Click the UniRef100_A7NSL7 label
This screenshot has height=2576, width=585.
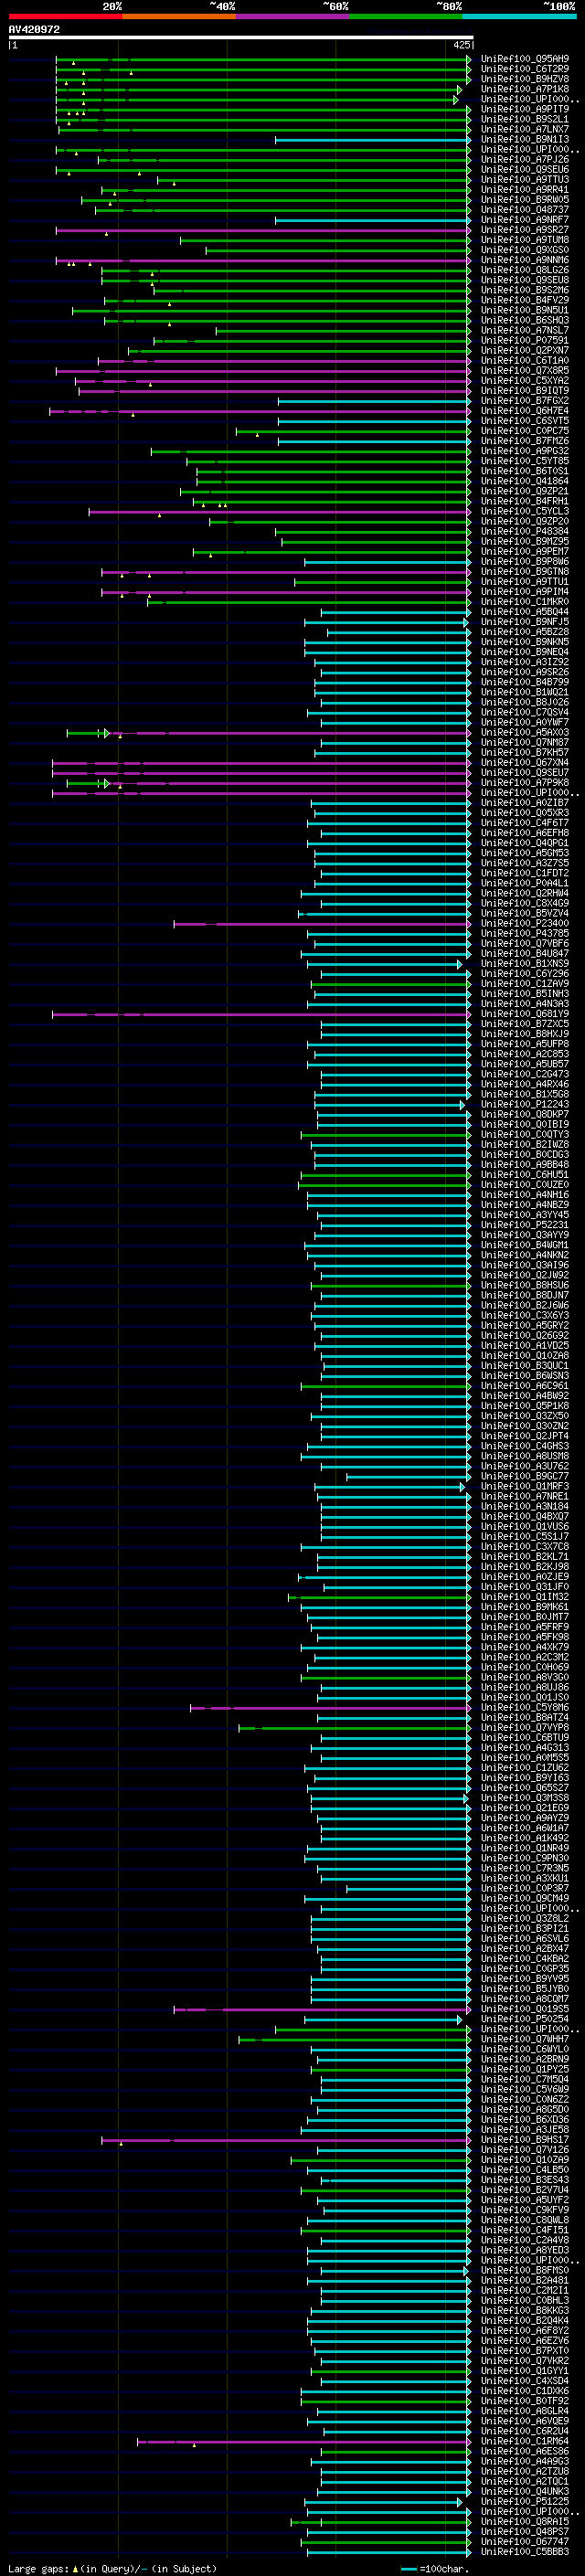pyautogui.click(x=524, y=330)
